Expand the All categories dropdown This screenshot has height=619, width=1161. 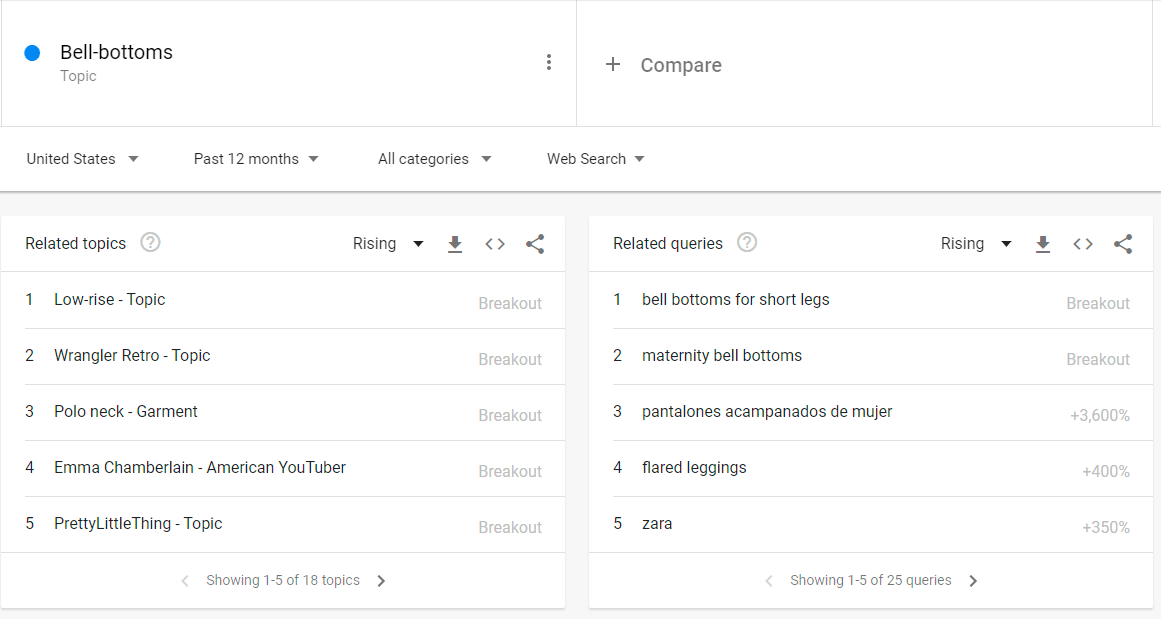[434, 159]
